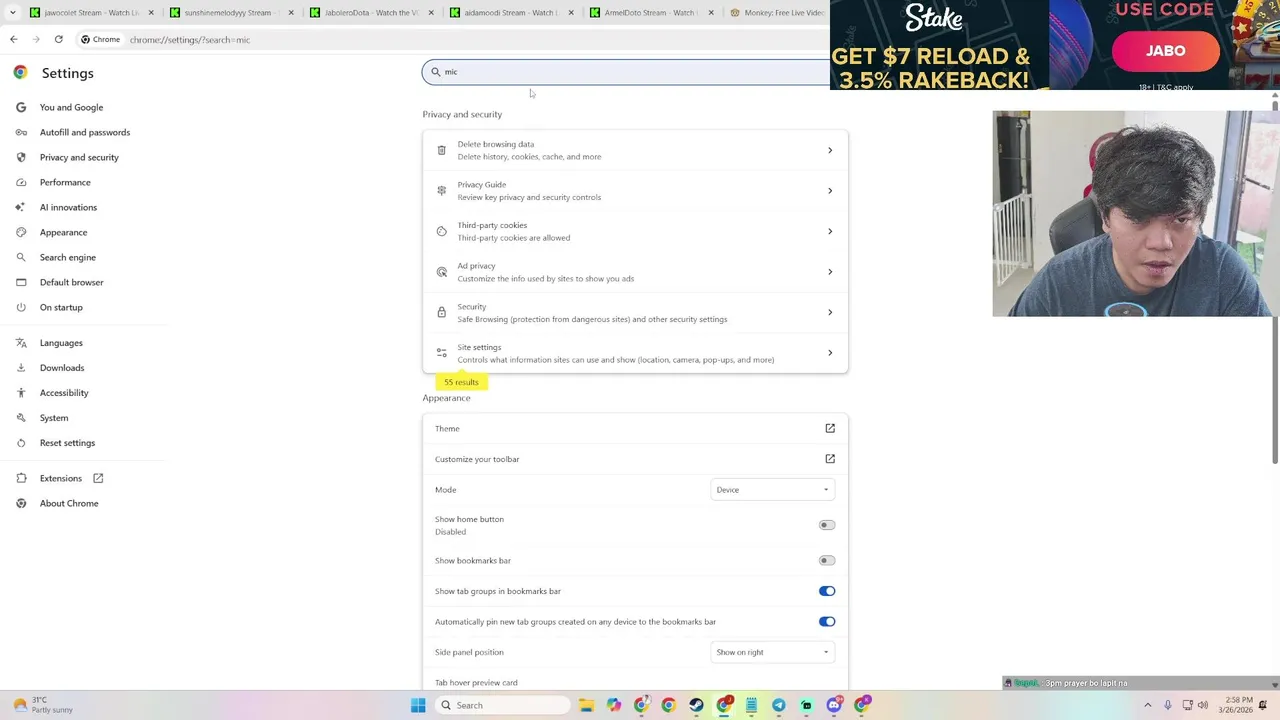The image size is (1280, 720).
Task: Click the System wrench icon
Action: click(x=20, y=418)
